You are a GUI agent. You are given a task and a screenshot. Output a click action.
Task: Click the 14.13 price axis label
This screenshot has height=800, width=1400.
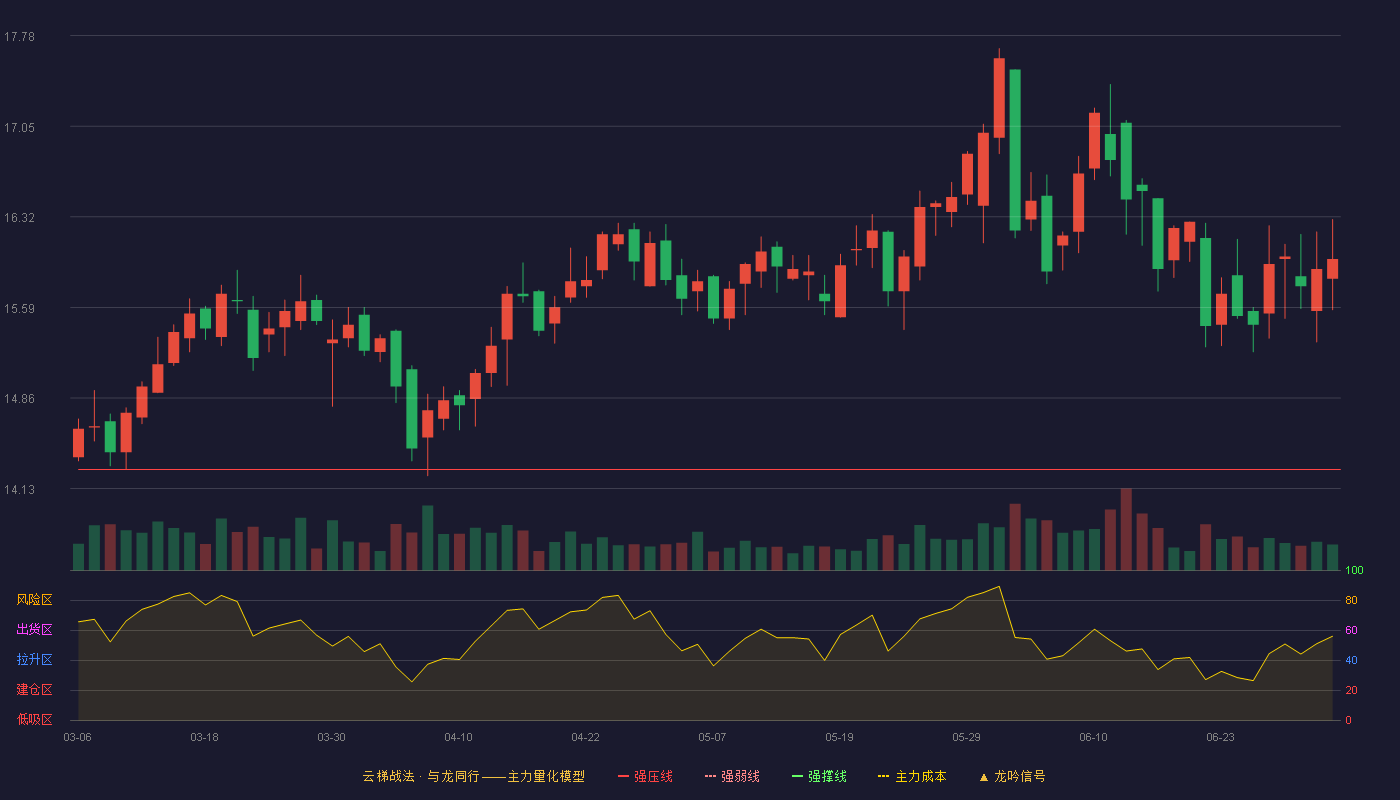tap(19, 489)
